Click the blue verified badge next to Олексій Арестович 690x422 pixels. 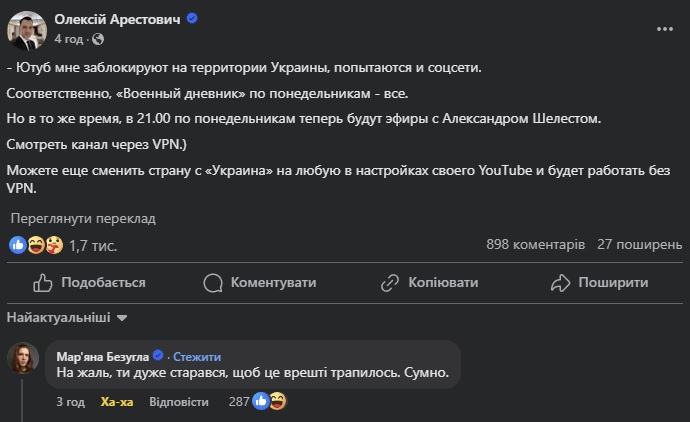pyautogui.click(x=192, y=18)
